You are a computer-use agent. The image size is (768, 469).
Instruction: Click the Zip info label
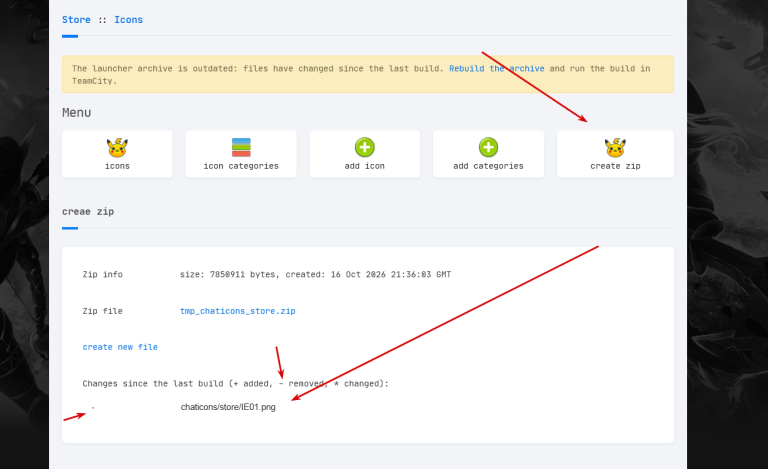(102, 275)
